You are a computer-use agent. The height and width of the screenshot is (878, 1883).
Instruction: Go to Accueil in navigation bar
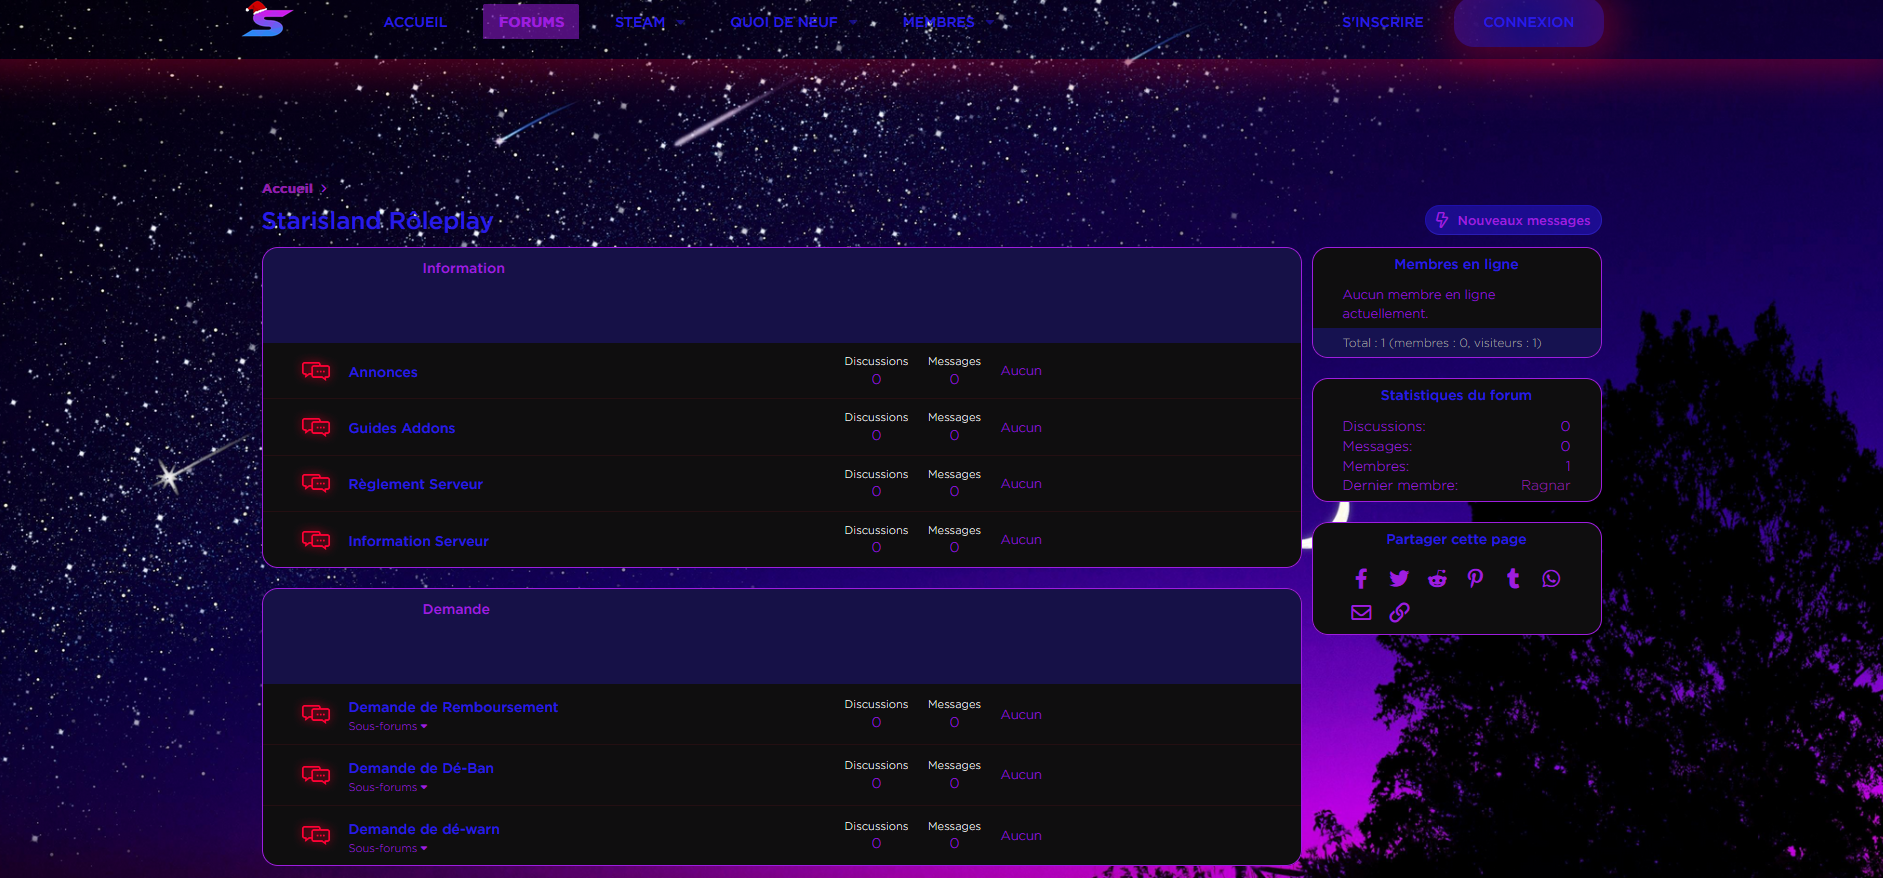click(415, 22)
